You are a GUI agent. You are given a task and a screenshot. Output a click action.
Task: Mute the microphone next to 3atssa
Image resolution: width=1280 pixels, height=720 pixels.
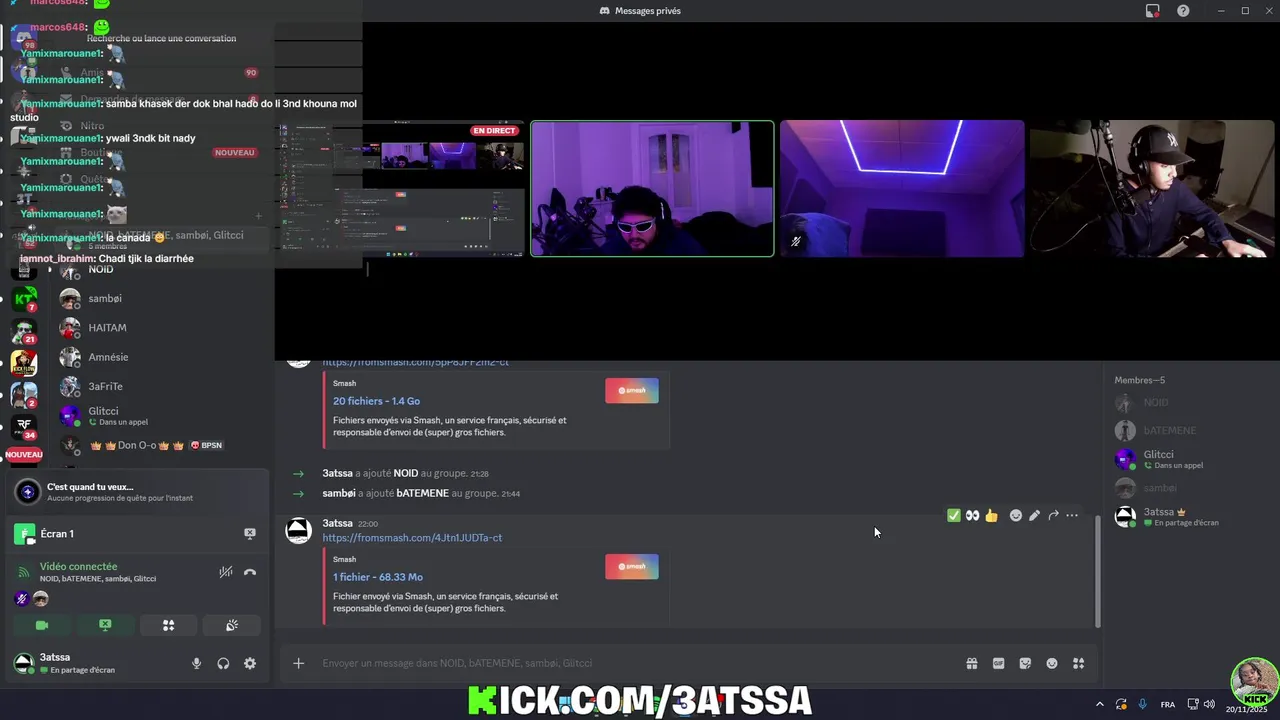coord(196,663)
